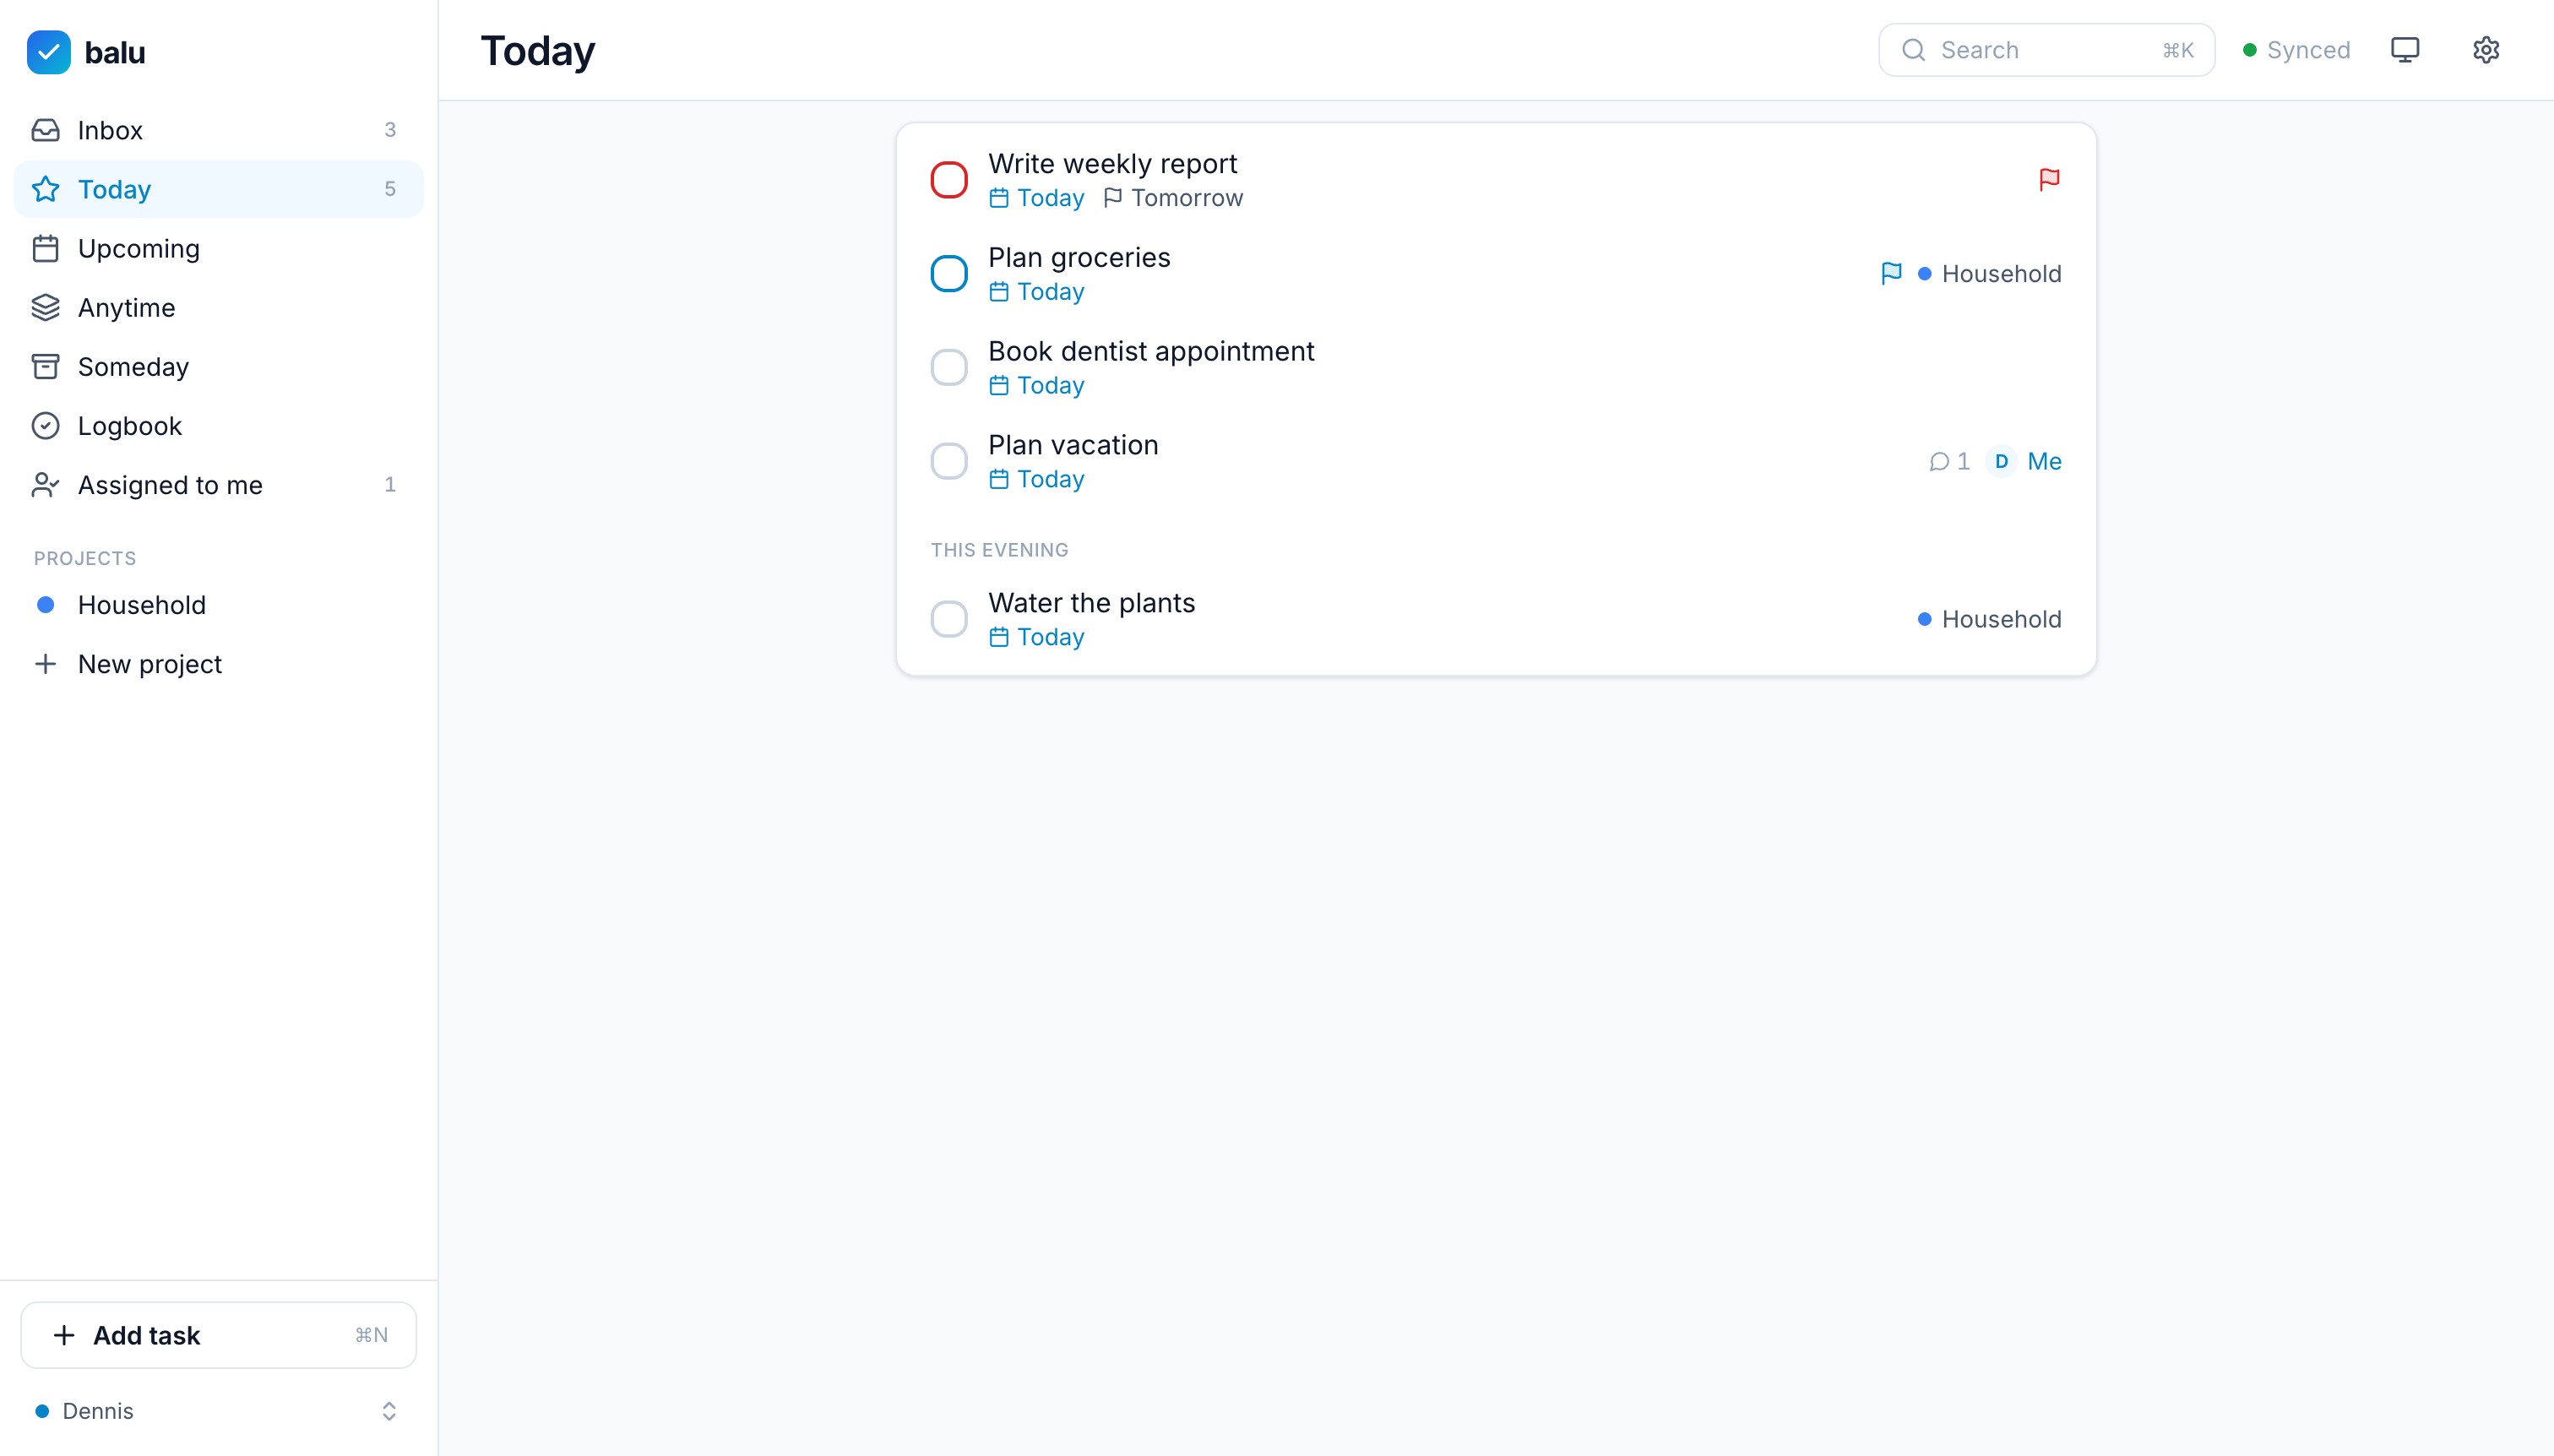Click the monitor display icon in header
This screenshot has height=1456, width=2554.
tap(2405, 50)
